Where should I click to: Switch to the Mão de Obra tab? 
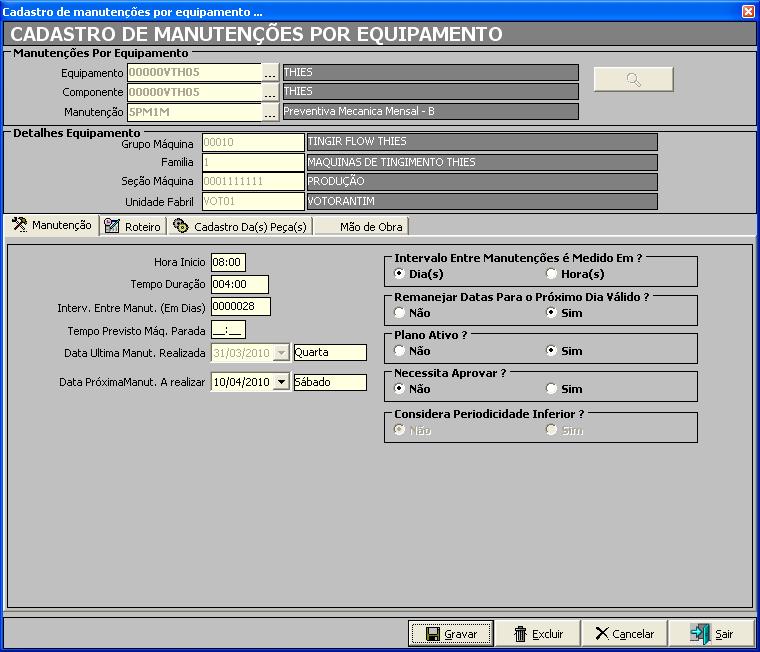pyautogui.click(x=361, y=227)
